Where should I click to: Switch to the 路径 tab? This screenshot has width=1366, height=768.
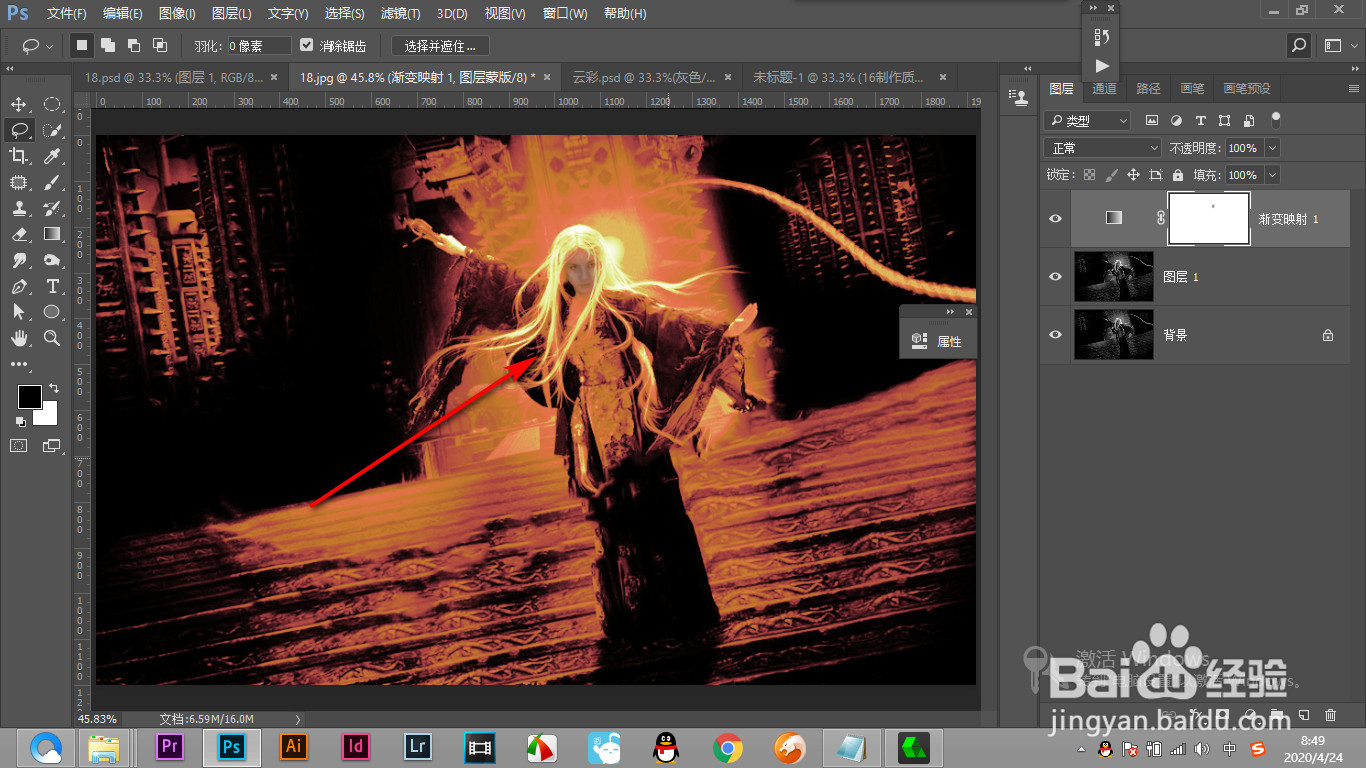[x=1149, y=88]
